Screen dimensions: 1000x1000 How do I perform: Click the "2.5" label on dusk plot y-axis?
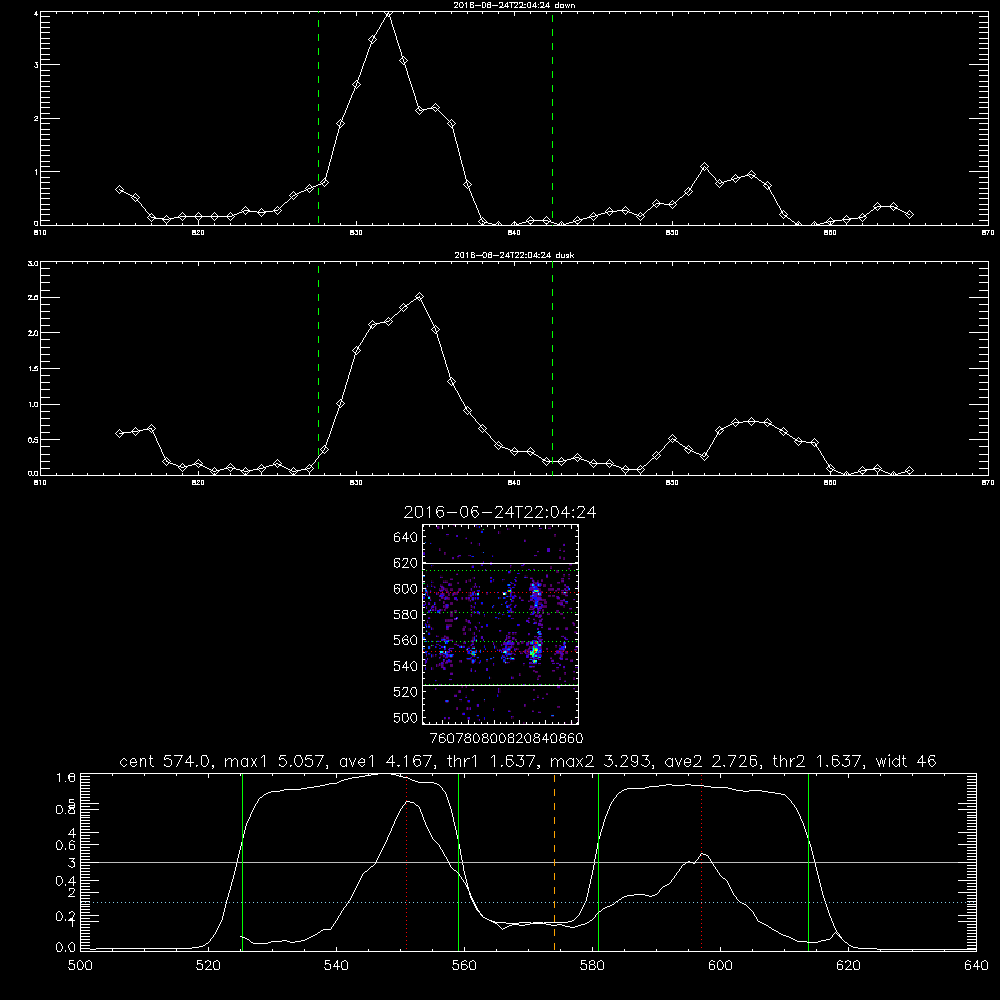click(33, 298)
